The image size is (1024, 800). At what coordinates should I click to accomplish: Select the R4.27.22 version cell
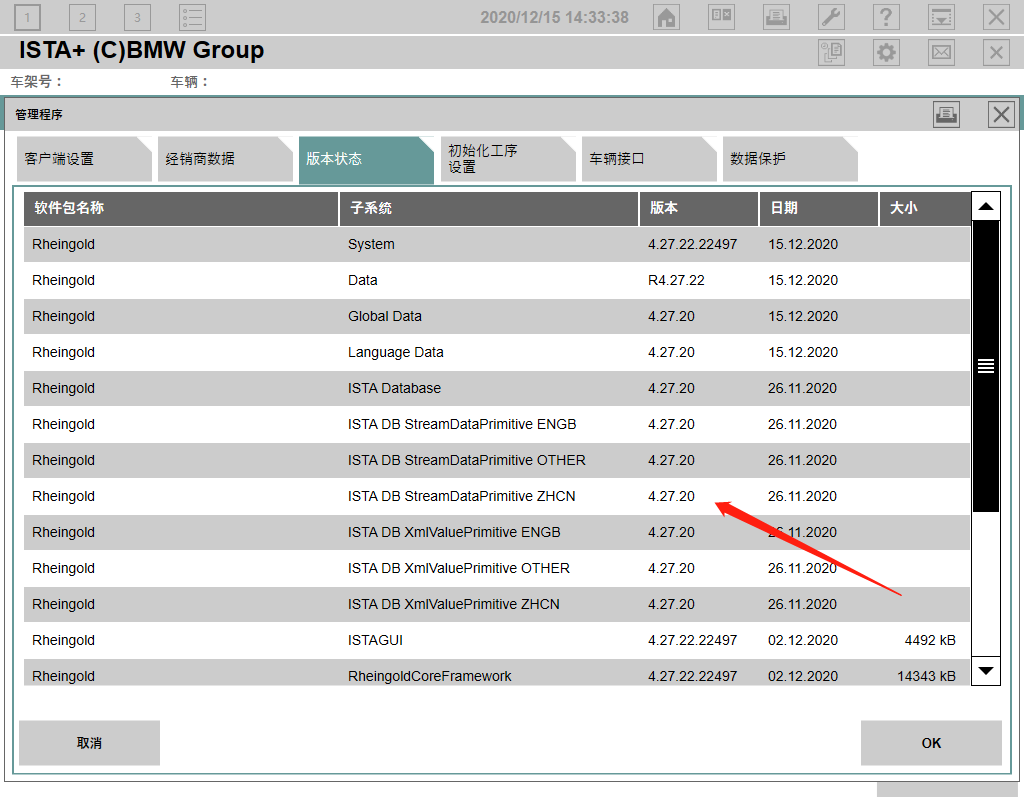point(676,280)
